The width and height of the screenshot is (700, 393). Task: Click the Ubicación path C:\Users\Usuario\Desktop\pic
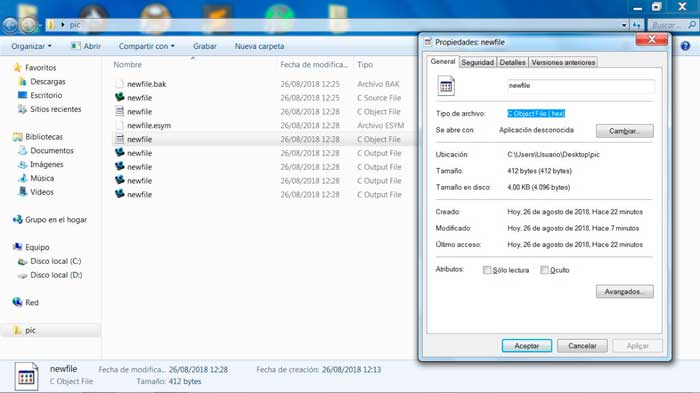click(x=553, y=155)
